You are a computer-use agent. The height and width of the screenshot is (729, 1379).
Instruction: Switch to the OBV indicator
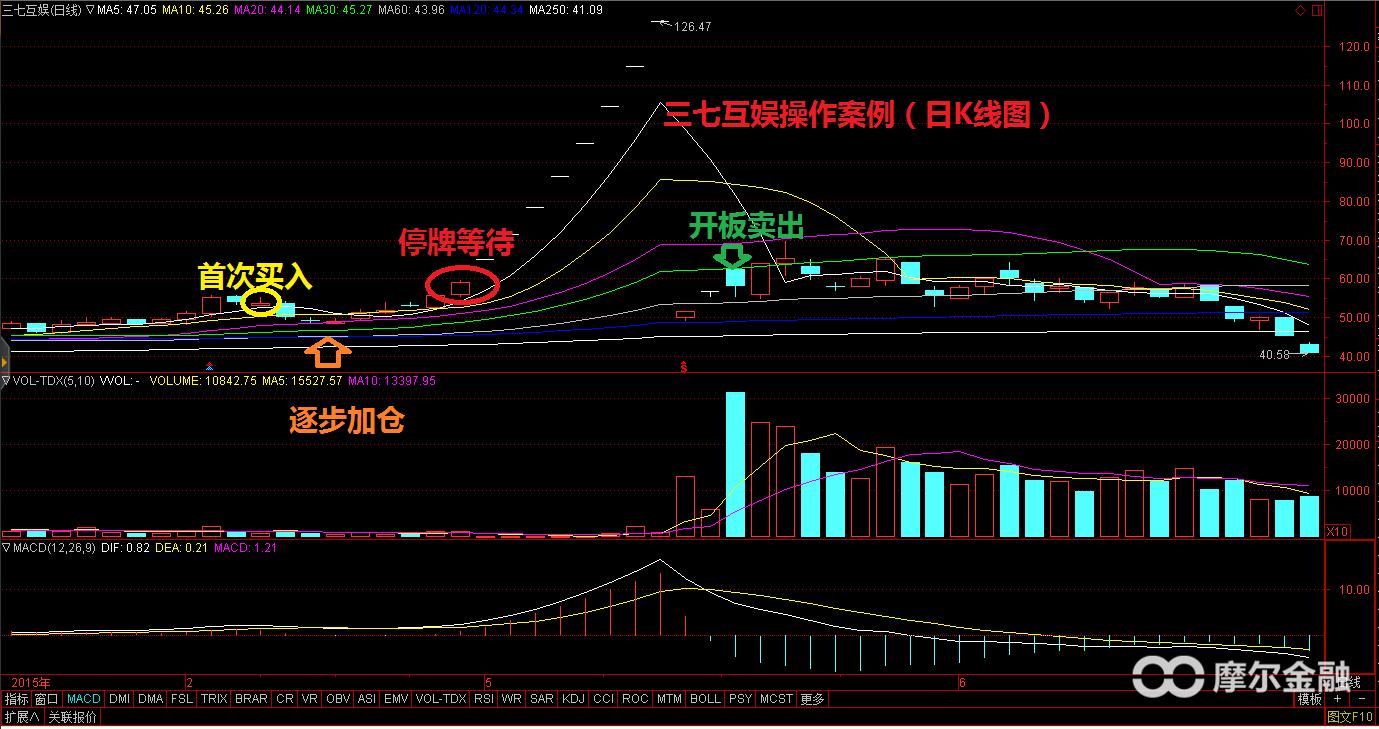click(x=338, y=699)
